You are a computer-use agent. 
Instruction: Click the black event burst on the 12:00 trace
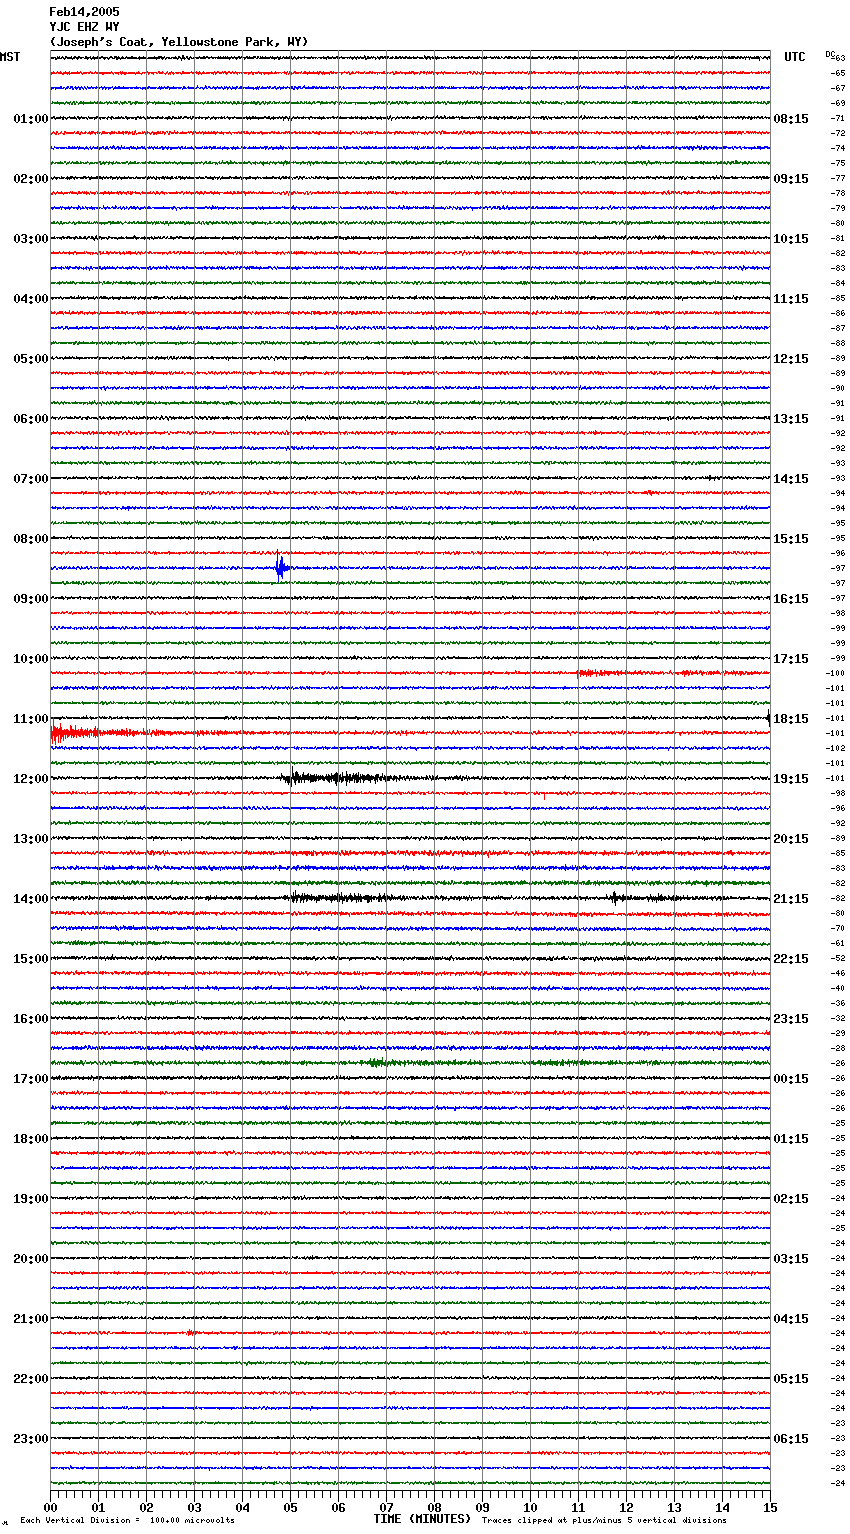(340, 777)
